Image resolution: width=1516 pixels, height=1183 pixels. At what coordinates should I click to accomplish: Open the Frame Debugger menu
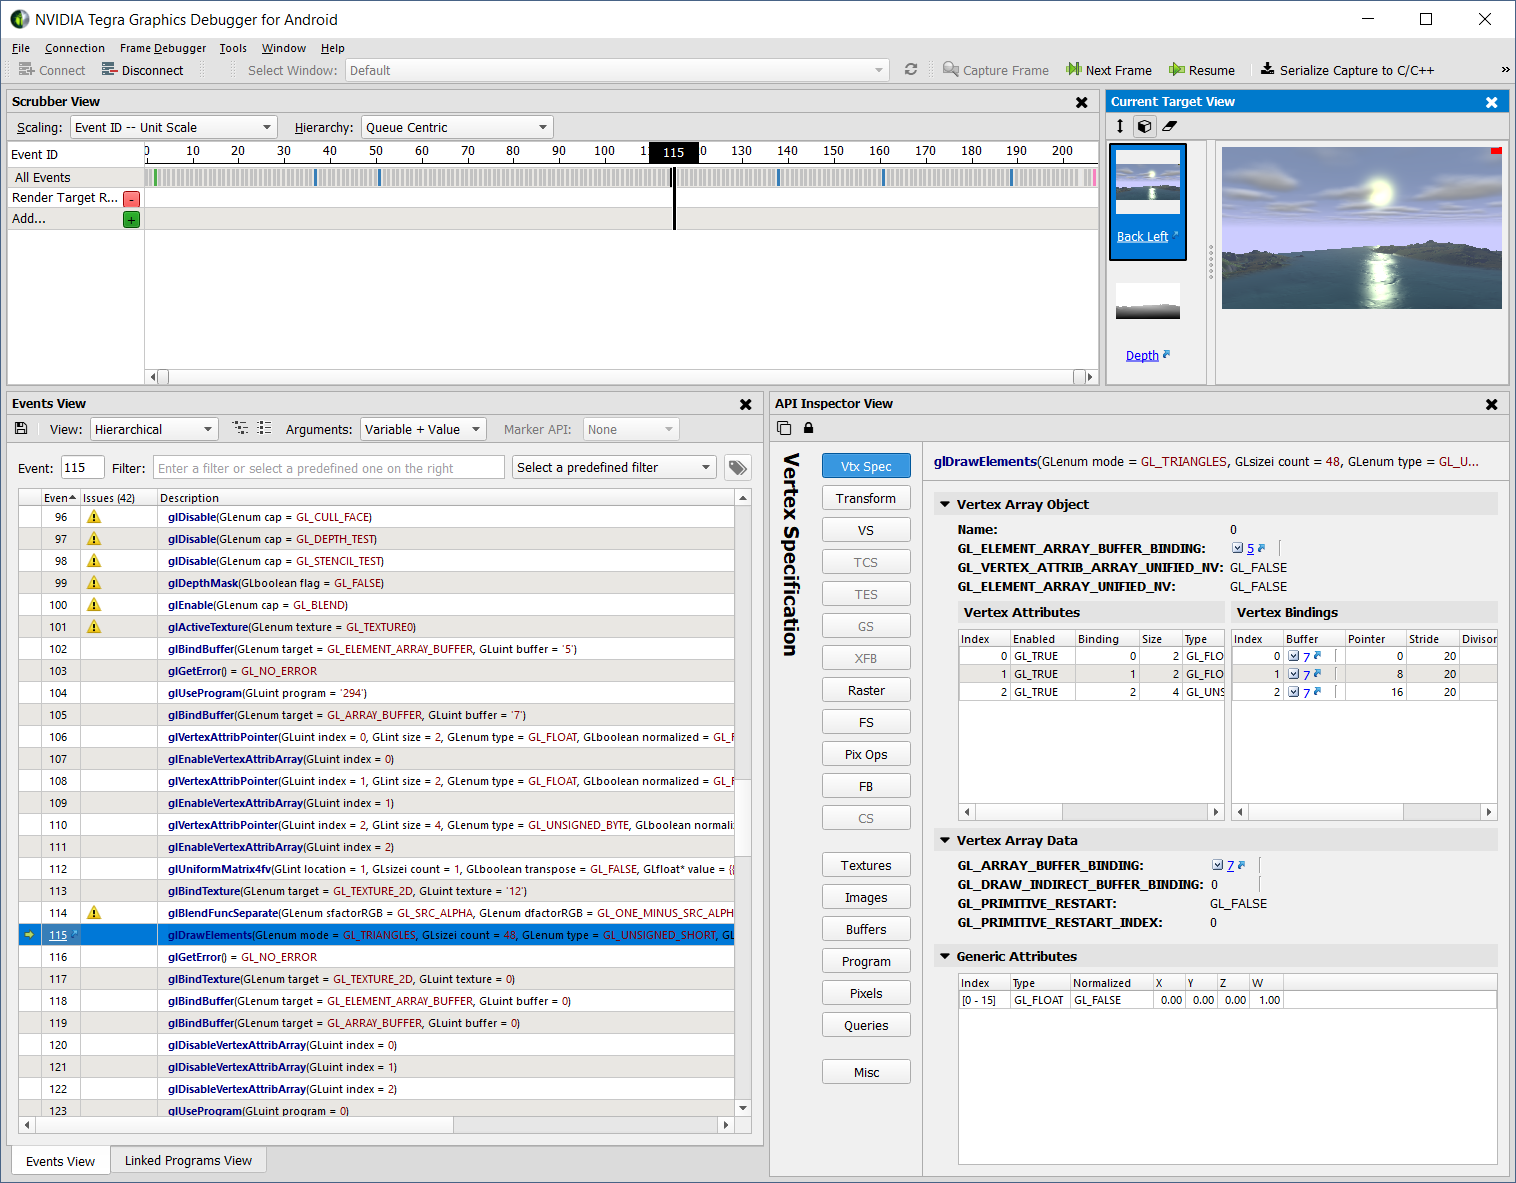[162, 48]
